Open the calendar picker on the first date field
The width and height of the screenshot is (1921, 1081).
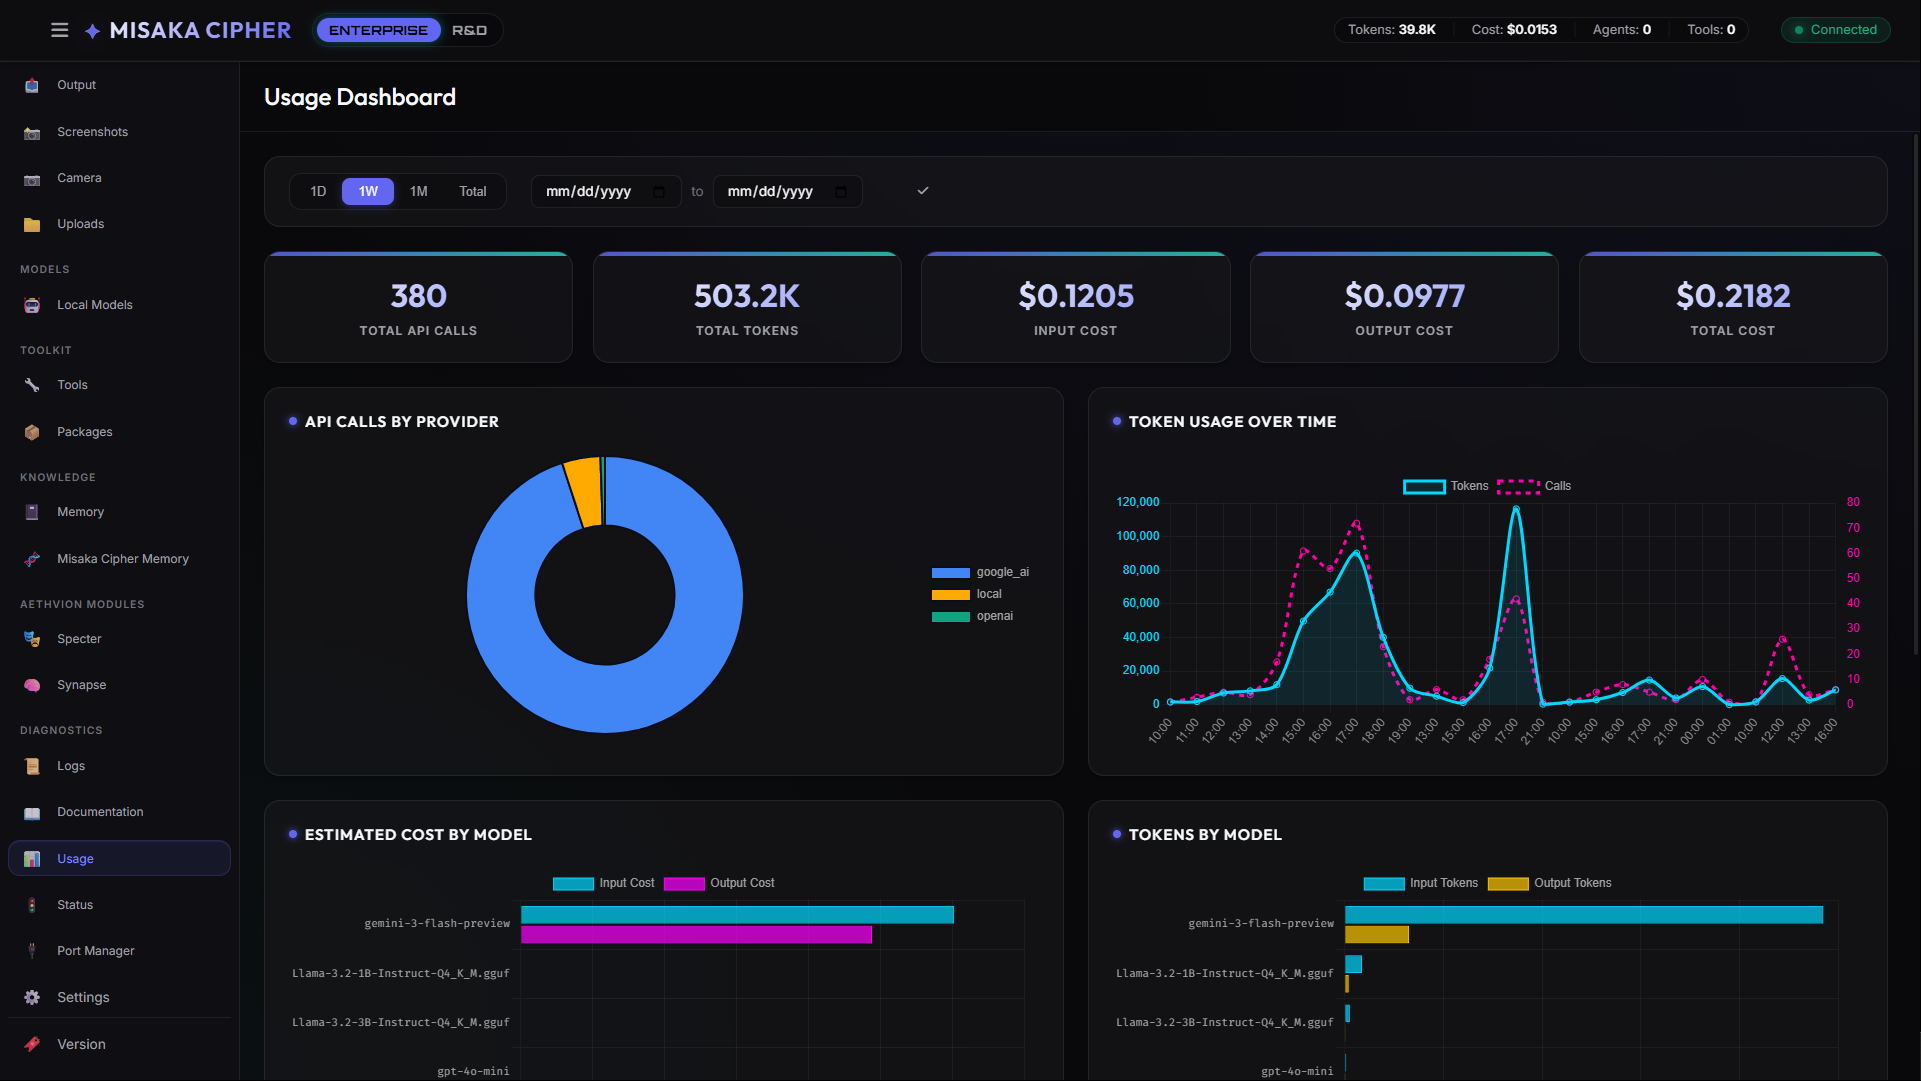click(658, 191)
